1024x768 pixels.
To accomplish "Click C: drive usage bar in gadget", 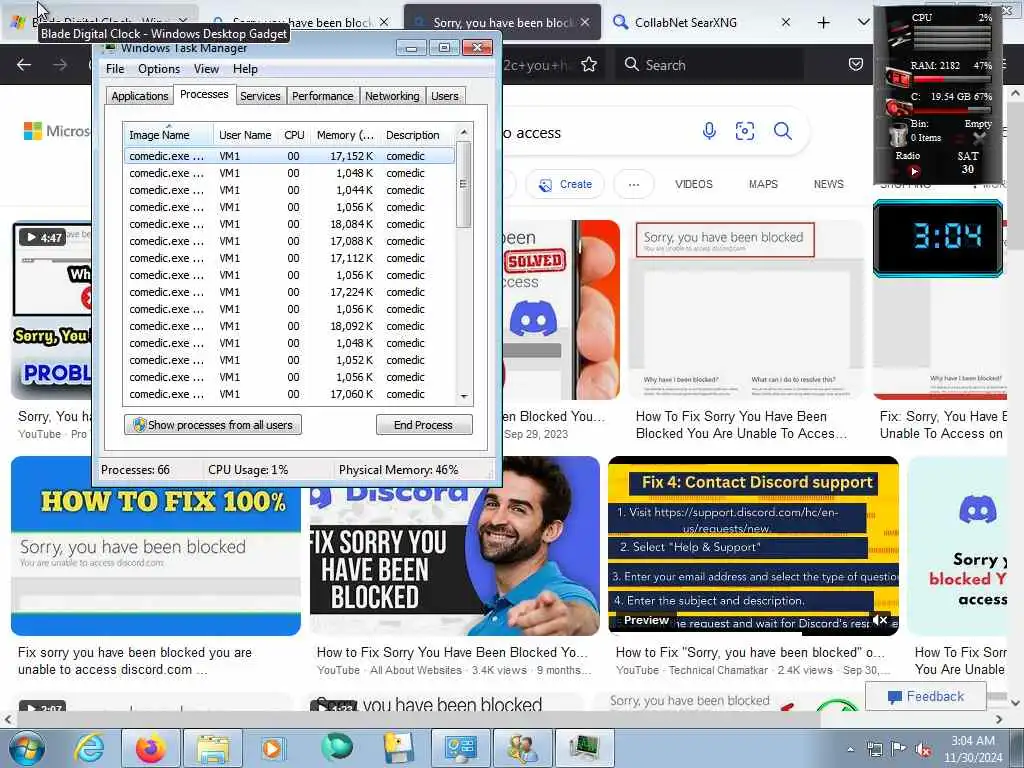I will click(x=952, y=110).
